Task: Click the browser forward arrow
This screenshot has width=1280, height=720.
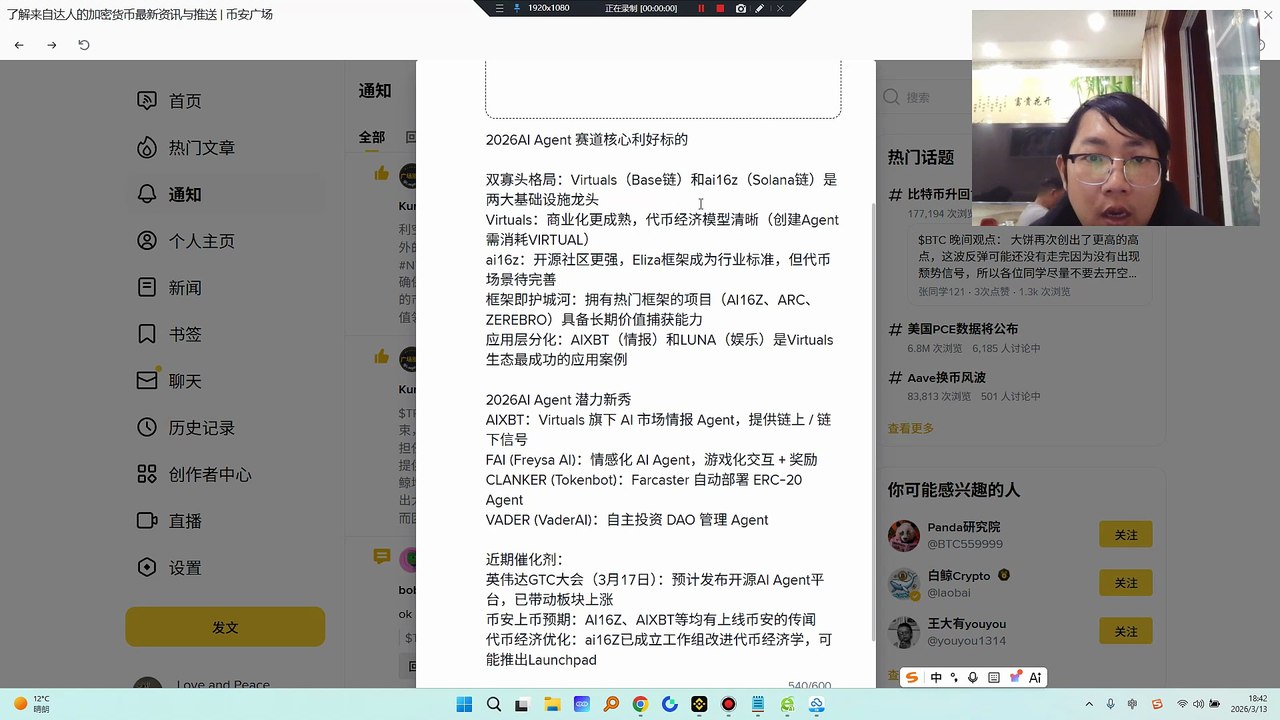Action: pos(52,45)
